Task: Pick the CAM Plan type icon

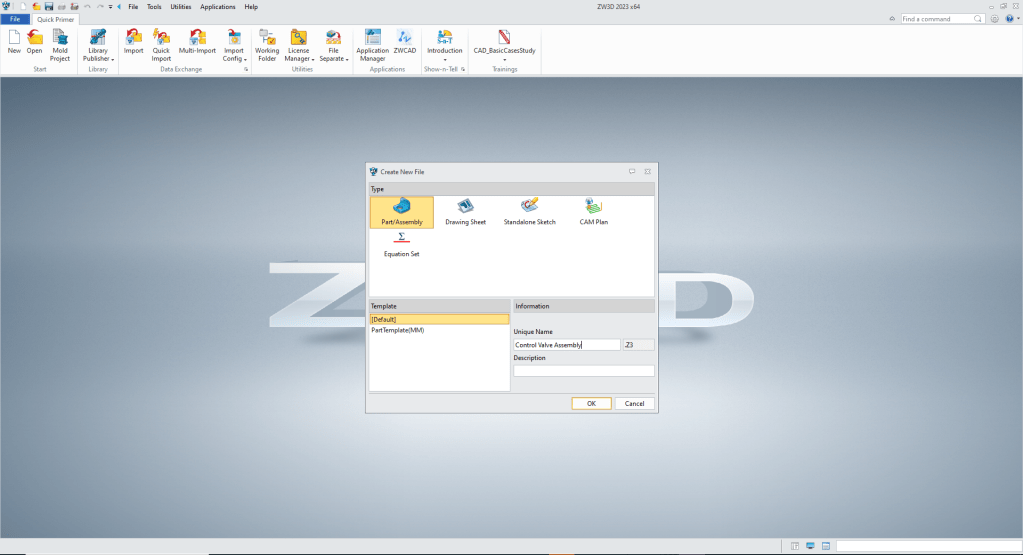Action: 593,206
